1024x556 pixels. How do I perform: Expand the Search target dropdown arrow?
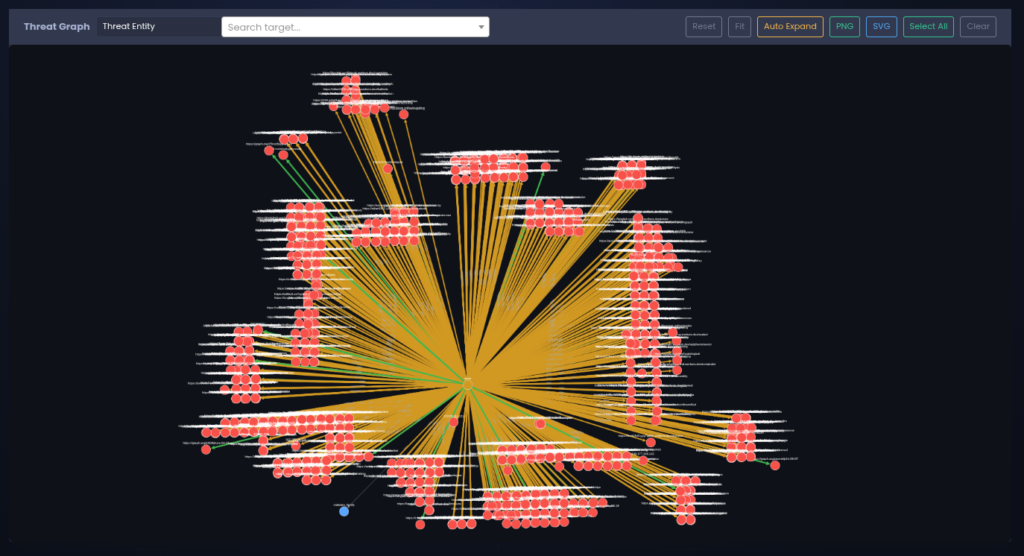click(x=481, y=27)
